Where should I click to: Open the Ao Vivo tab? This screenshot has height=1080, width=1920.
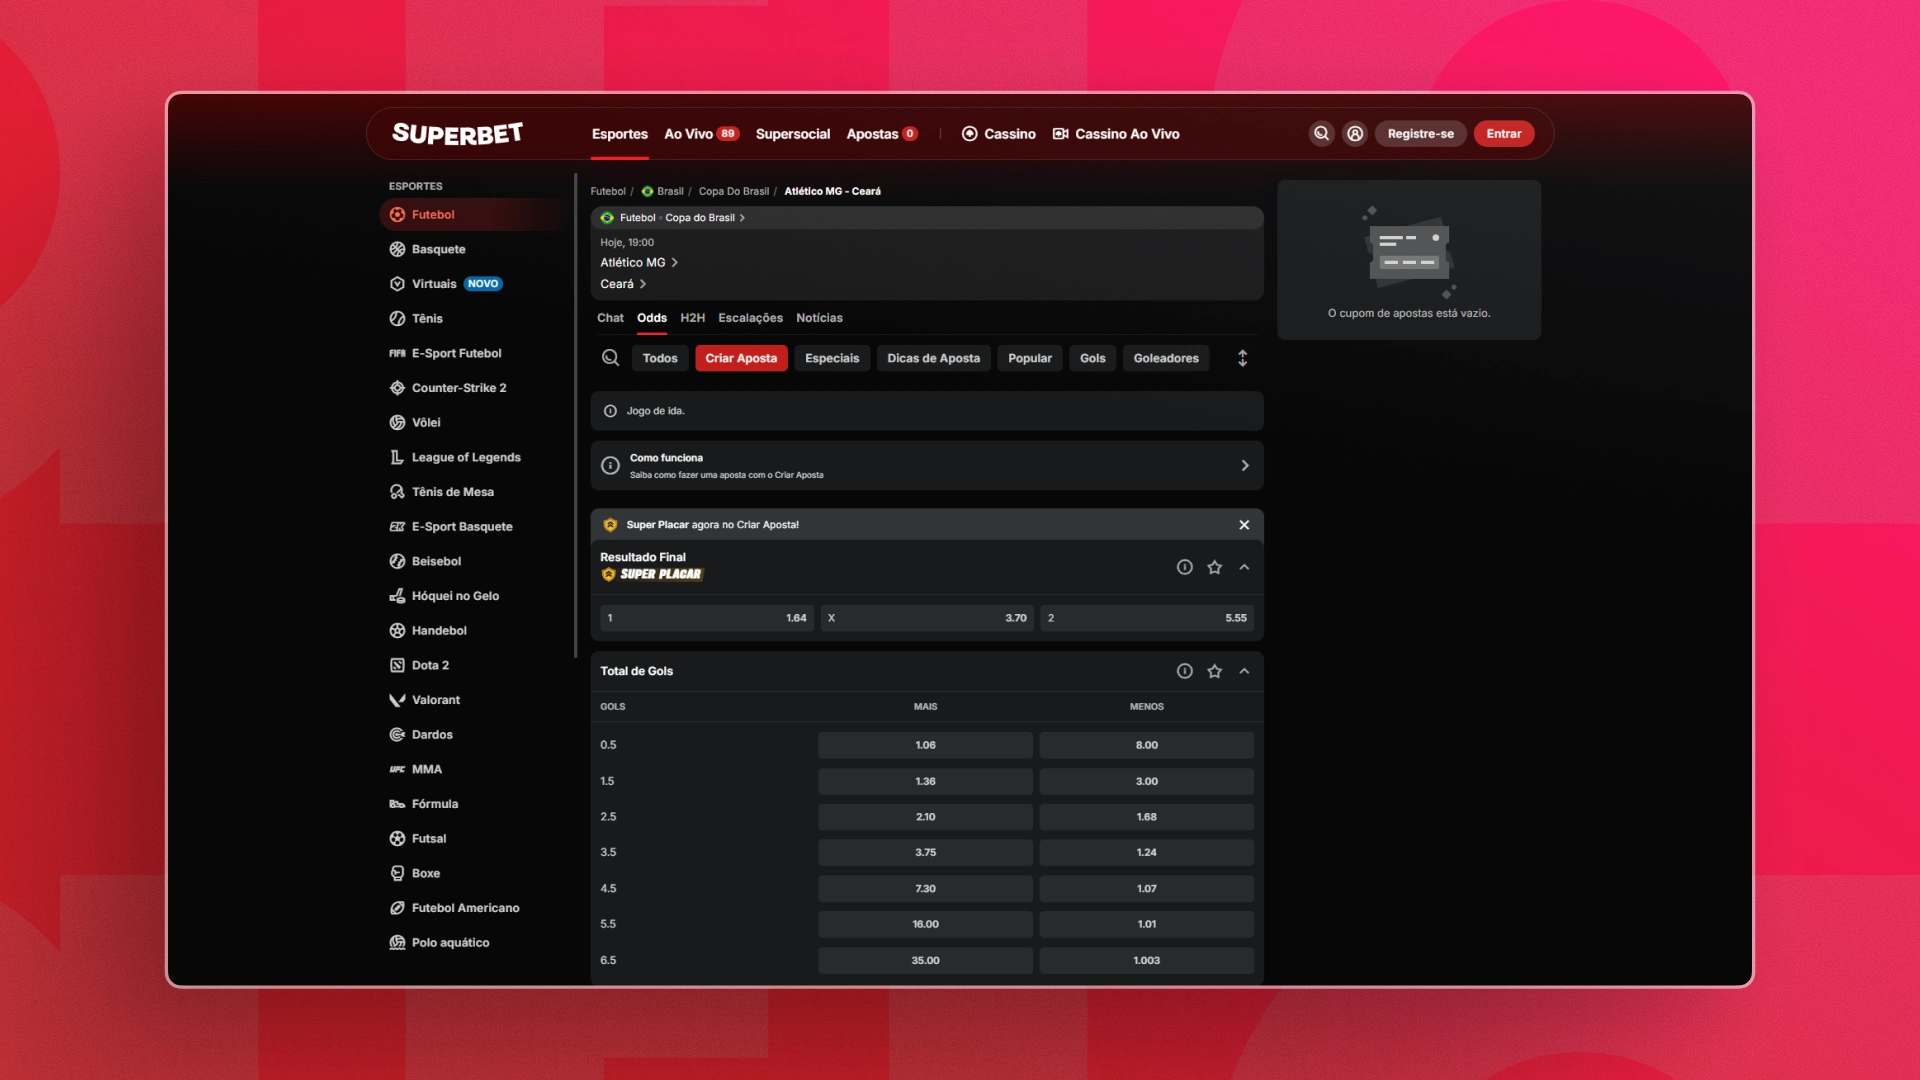pos(702,134)
